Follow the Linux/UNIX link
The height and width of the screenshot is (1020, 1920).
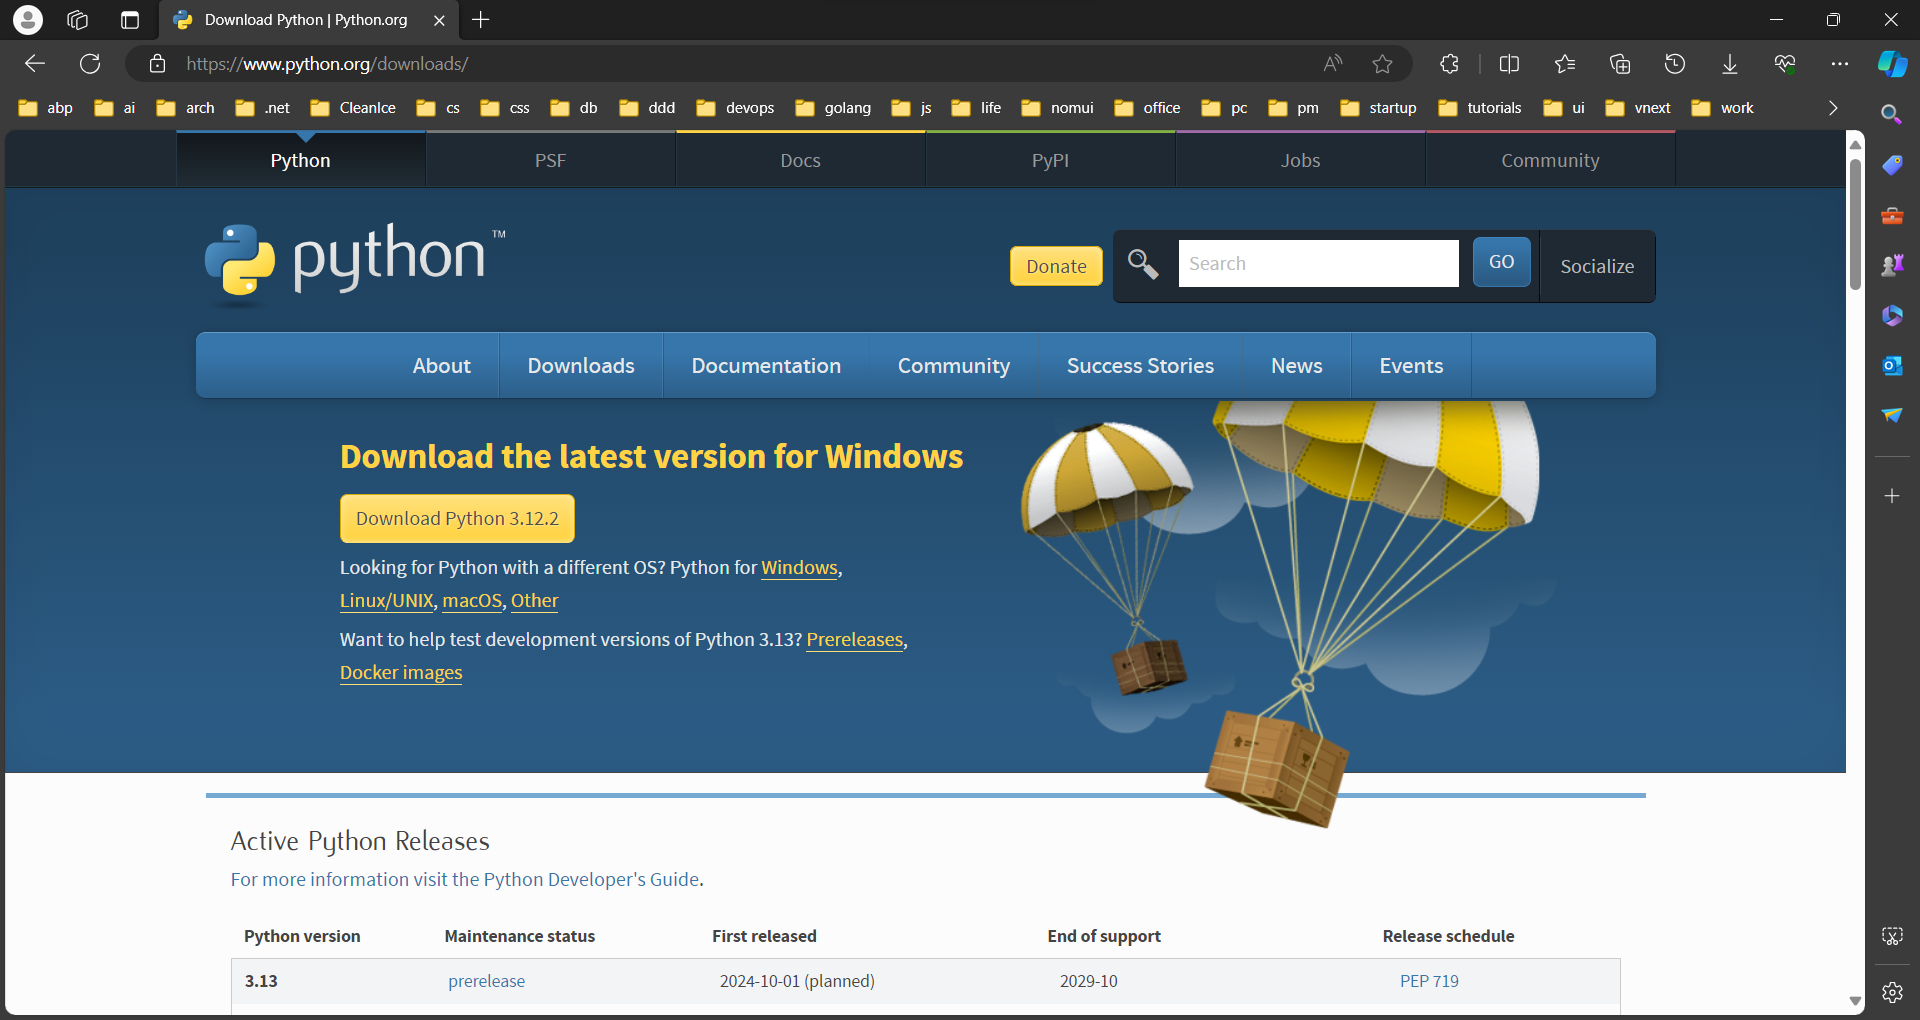coord(387,601)
